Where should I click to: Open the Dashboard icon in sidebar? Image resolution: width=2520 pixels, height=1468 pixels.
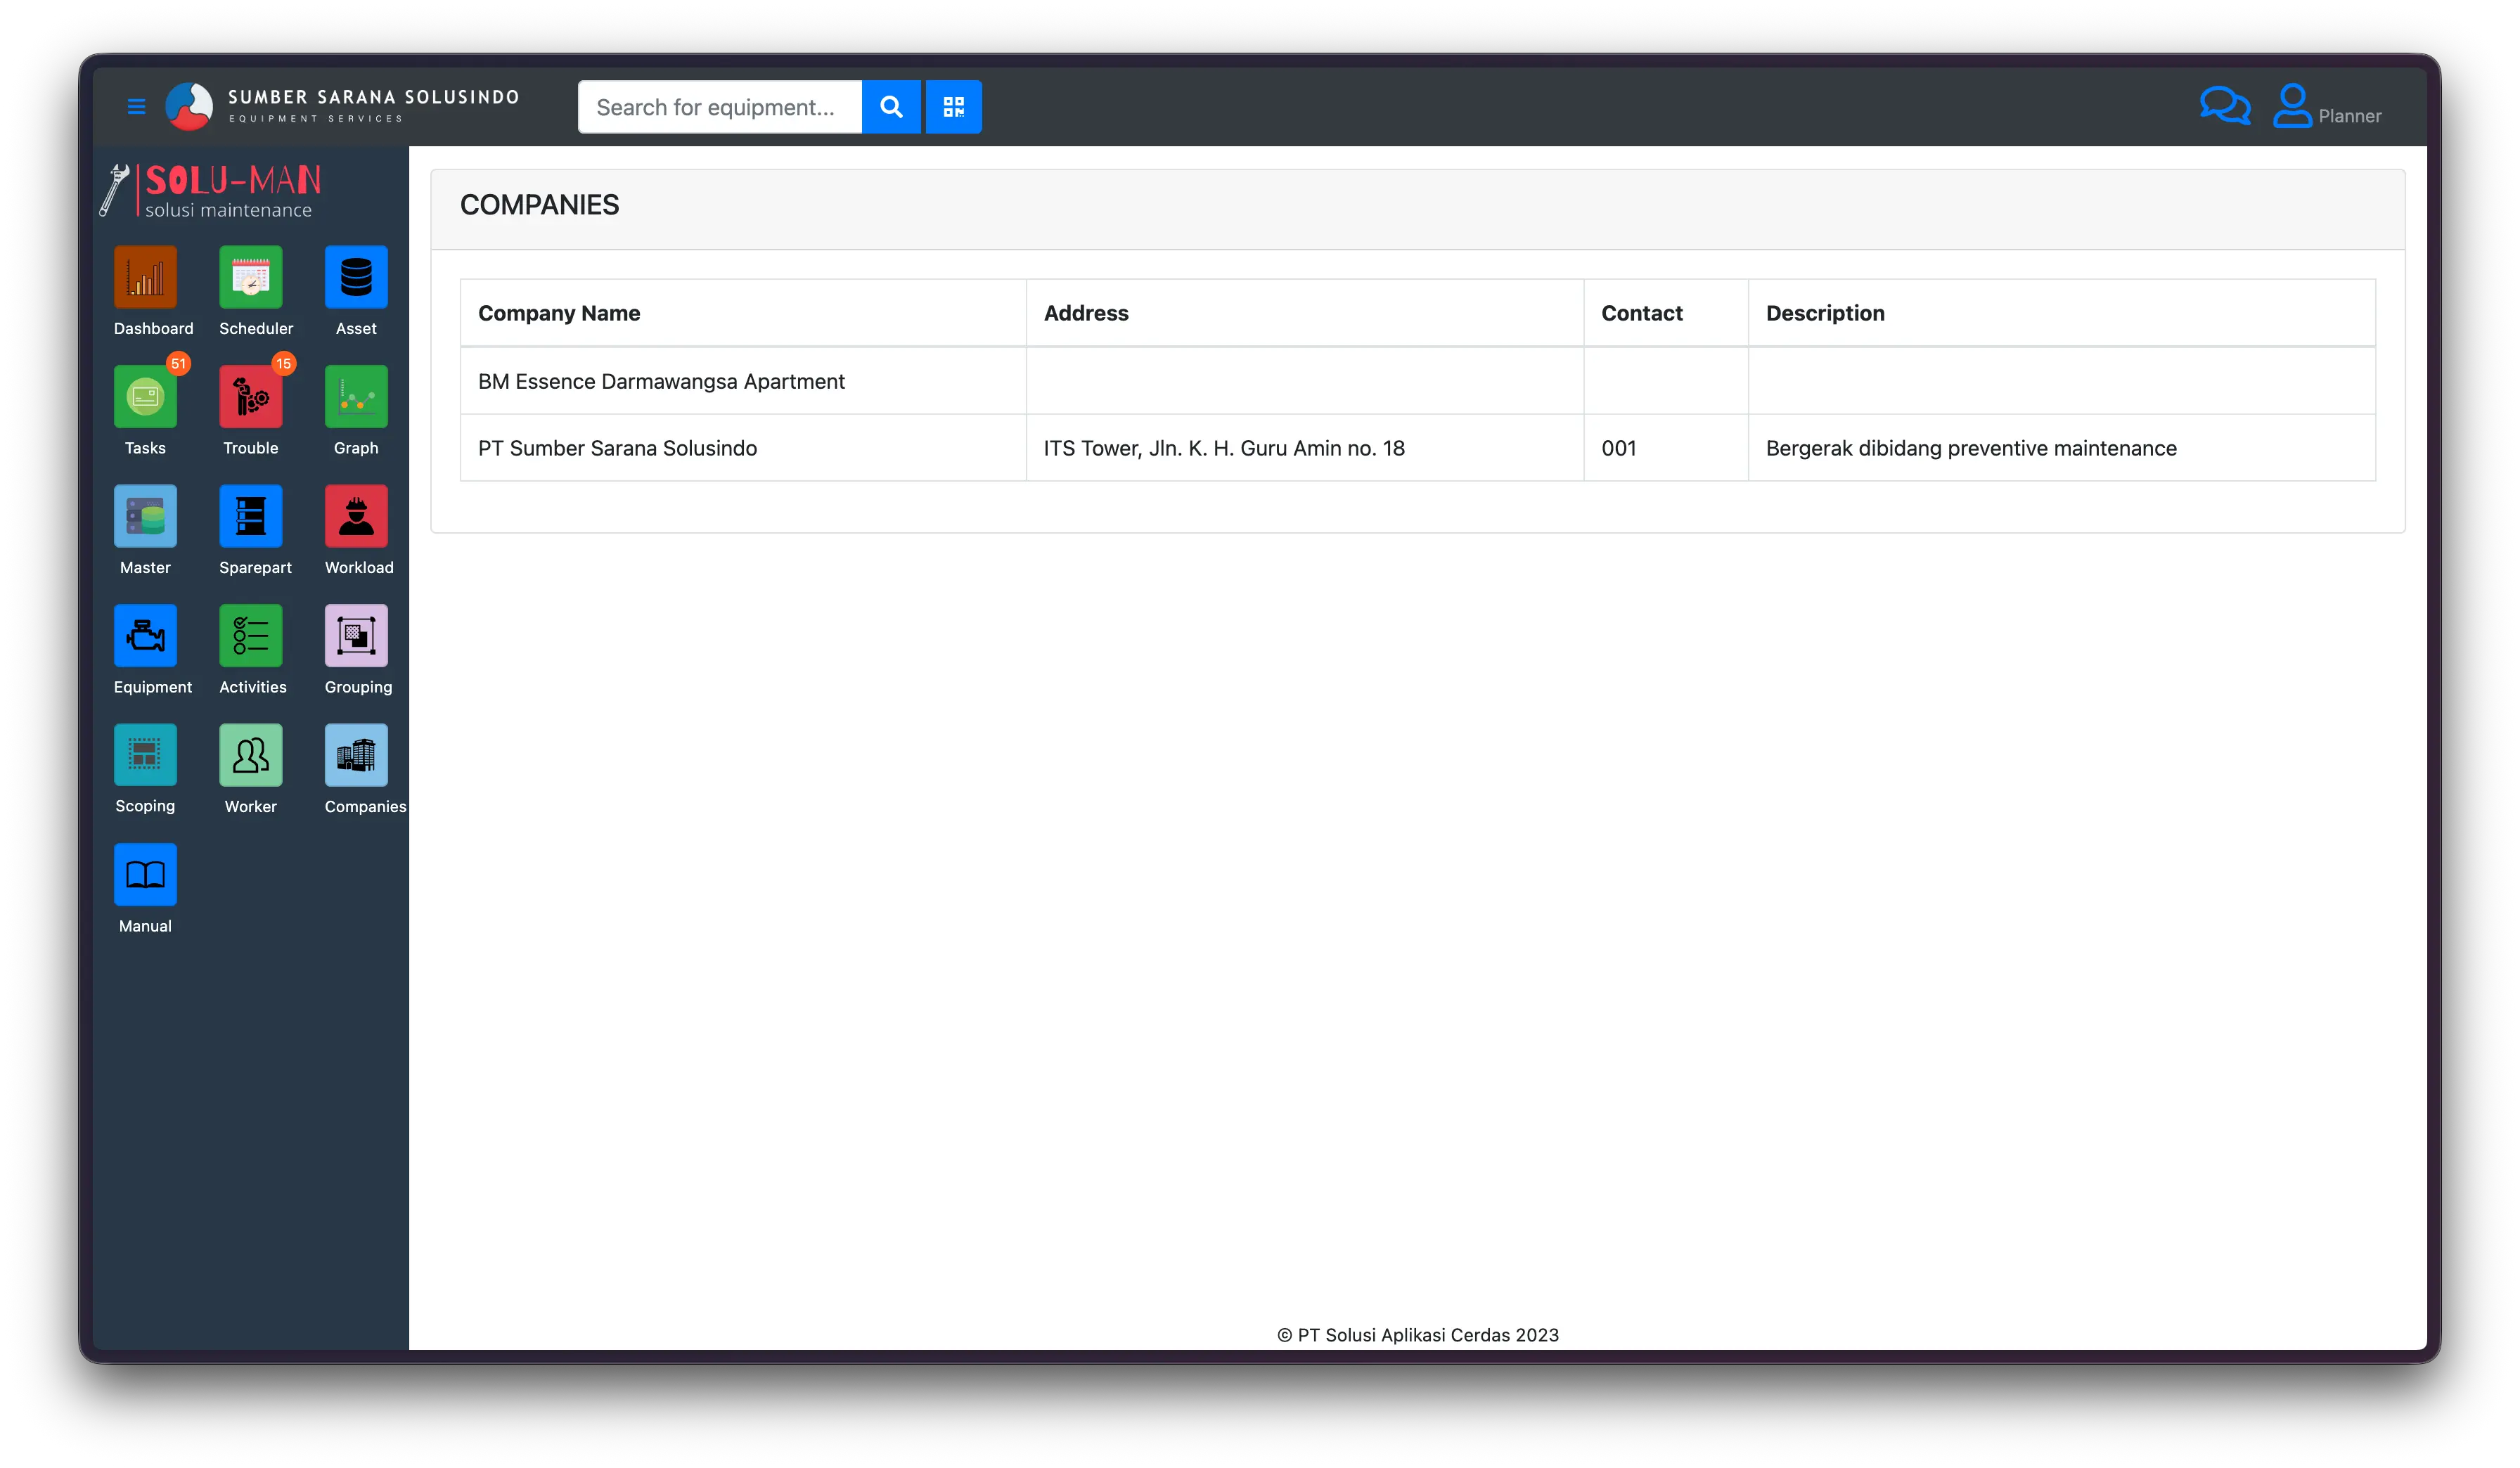[145, 277]
